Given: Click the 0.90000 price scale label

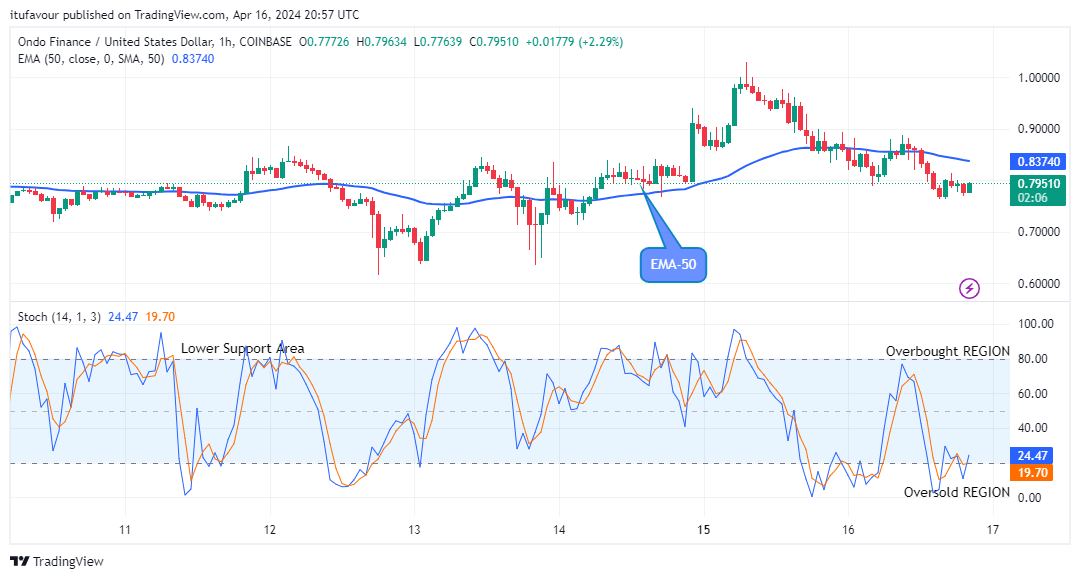Looking at the screenshot, I should click(x=1039, y=129).
